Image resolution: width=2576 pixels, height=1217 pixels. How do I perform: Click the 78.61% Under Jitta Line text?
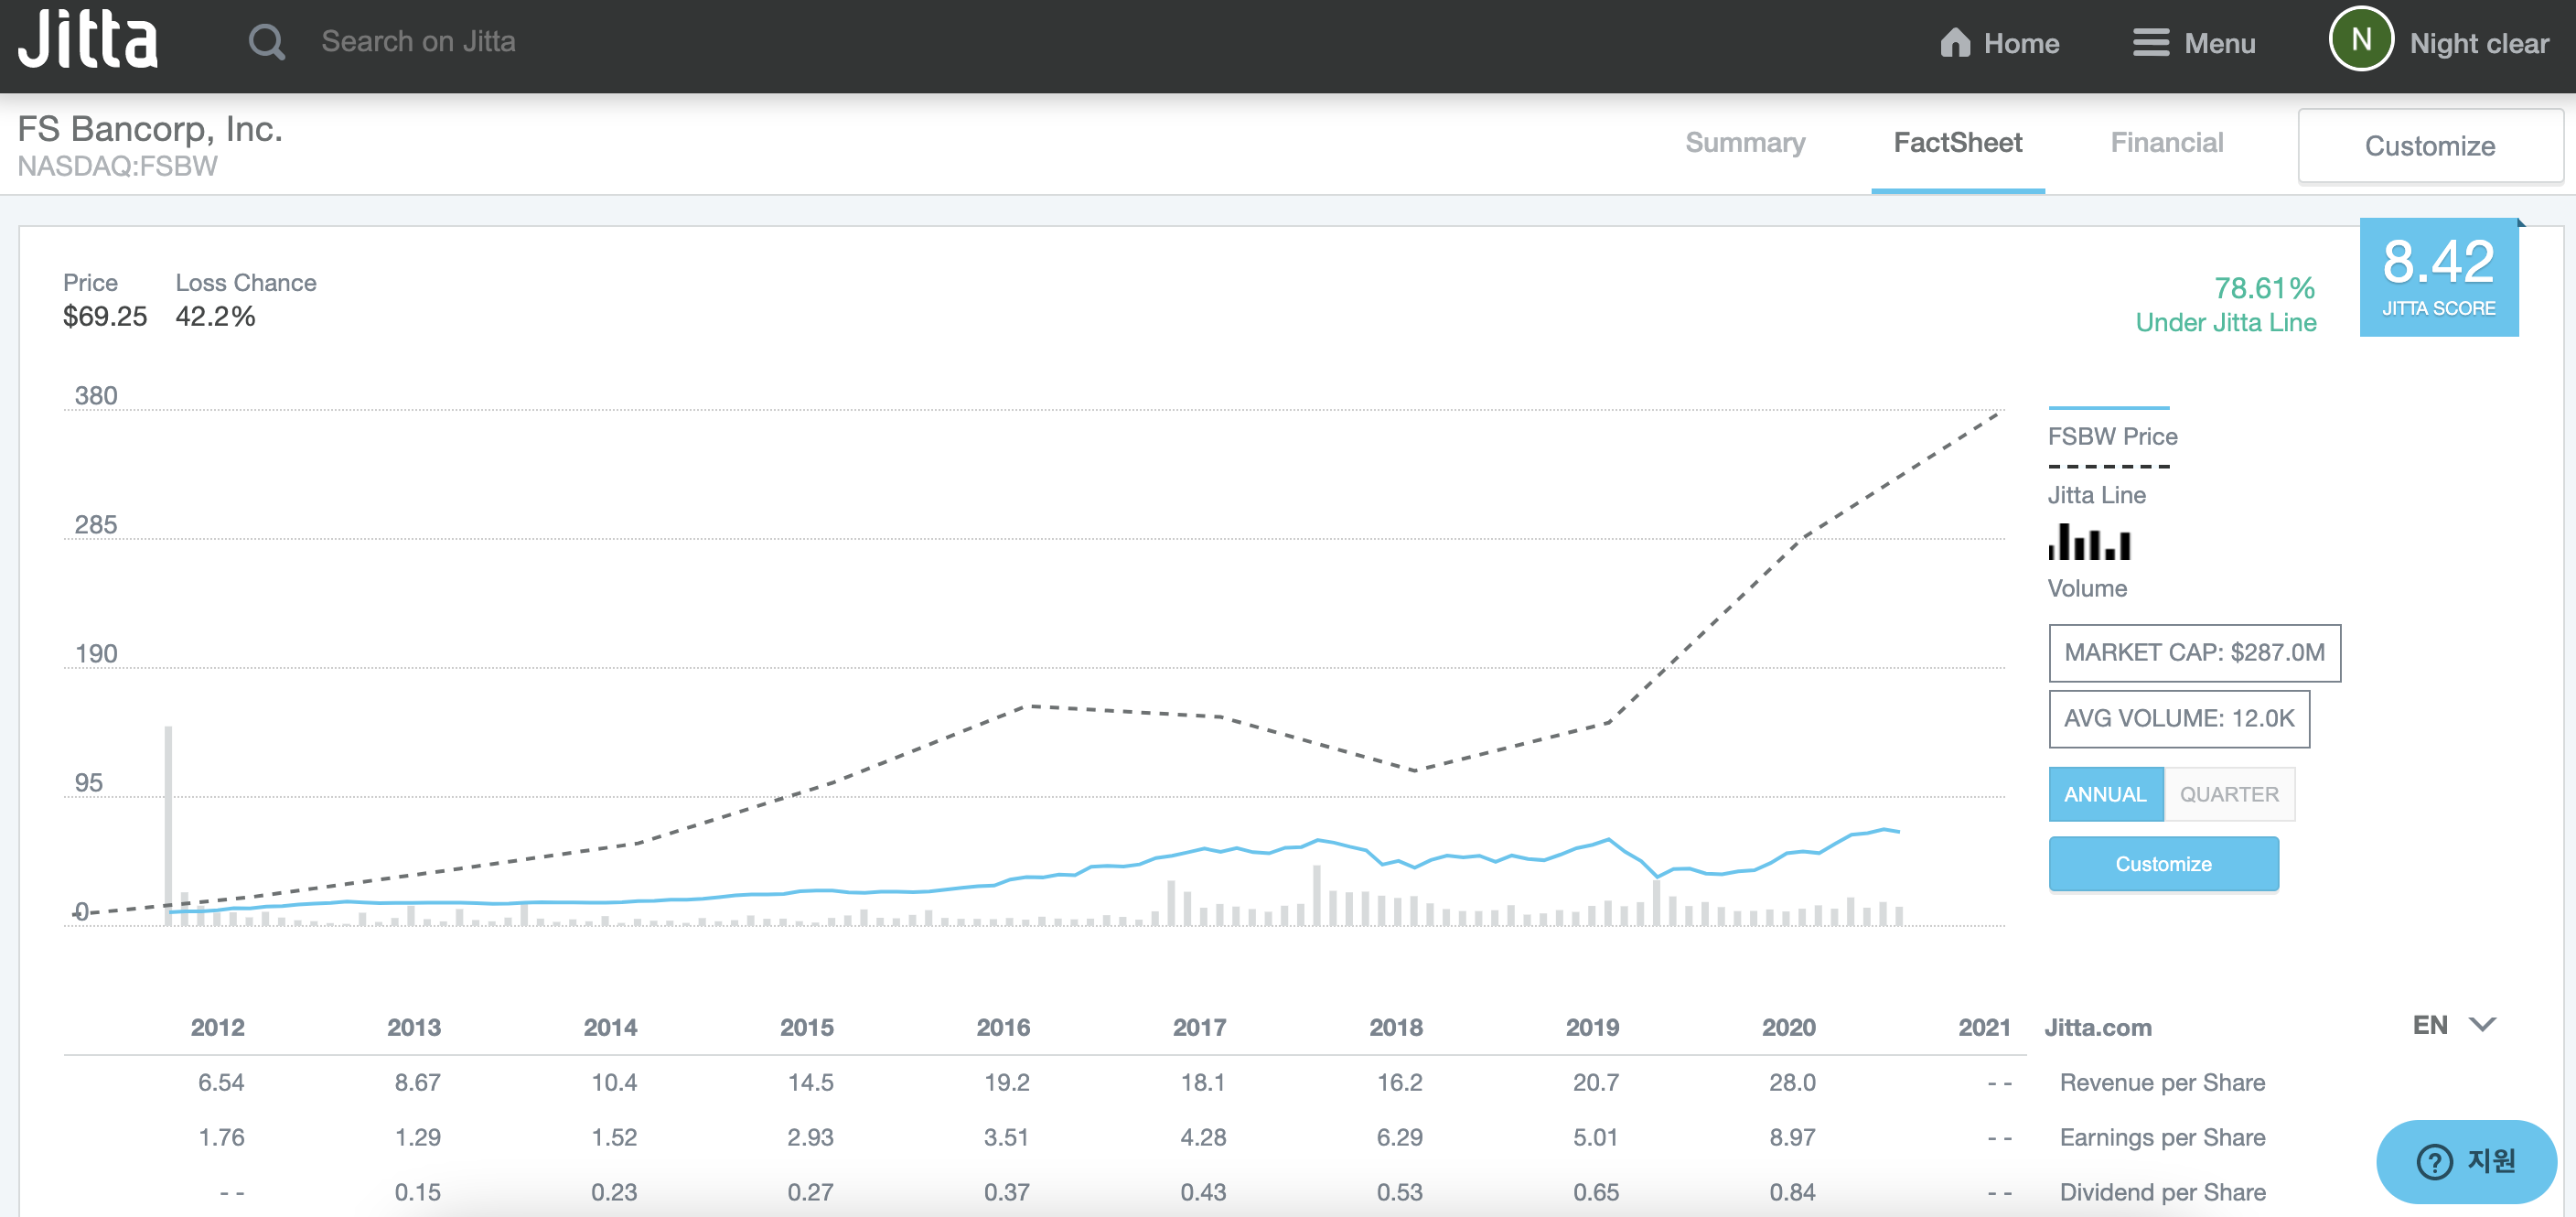(x=2225, y=305)
